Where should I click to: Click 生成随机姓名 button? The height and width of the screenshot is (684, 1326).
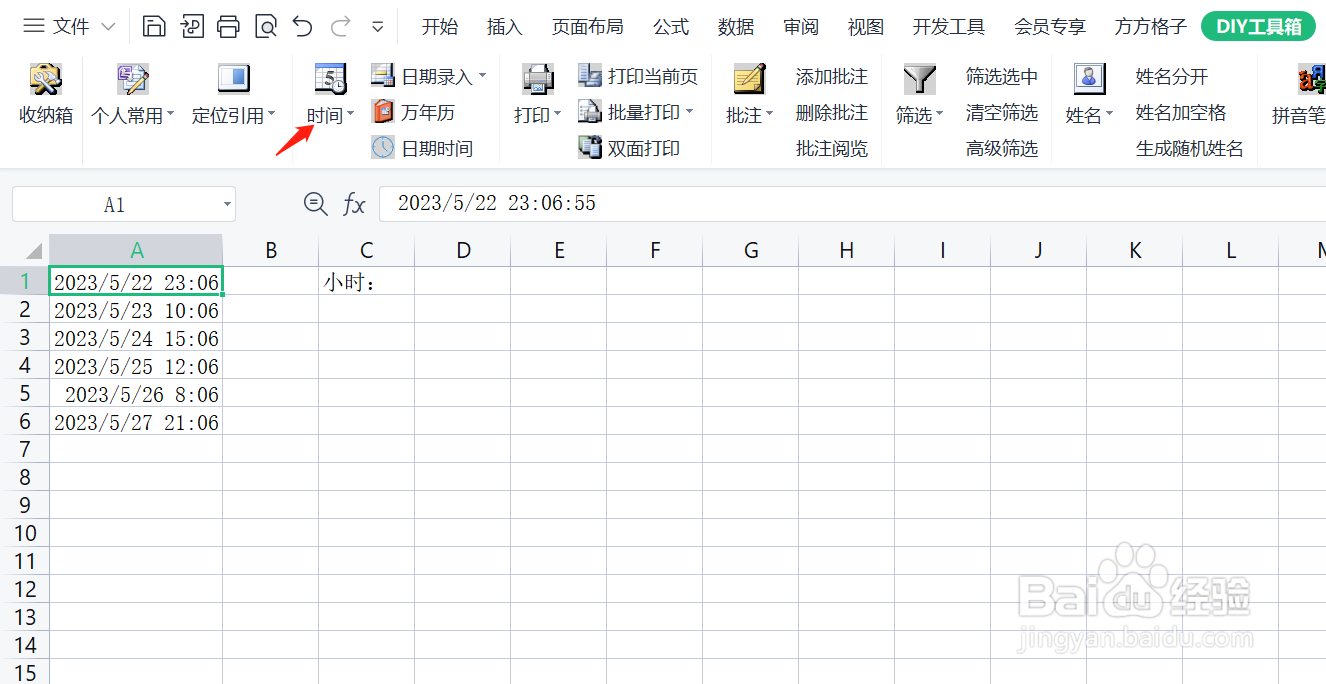(1190, 148)
